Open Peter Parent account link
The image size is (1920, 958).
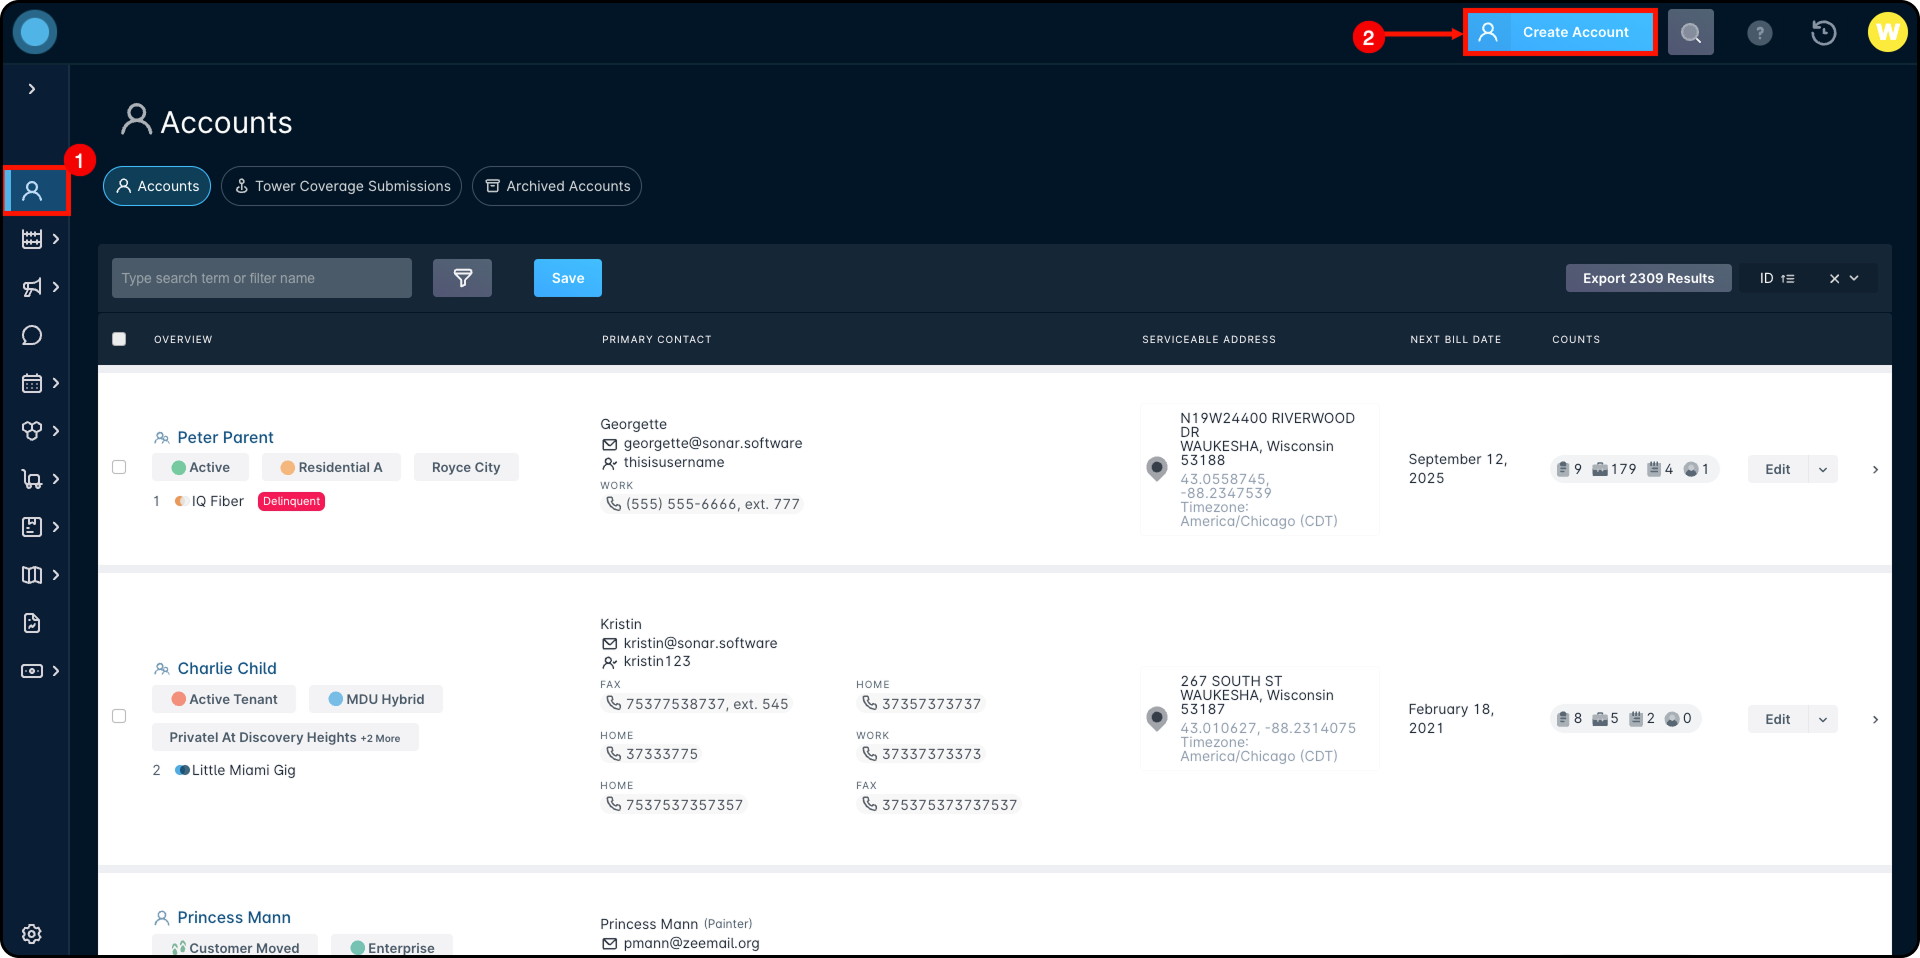[x=225, y=437]
